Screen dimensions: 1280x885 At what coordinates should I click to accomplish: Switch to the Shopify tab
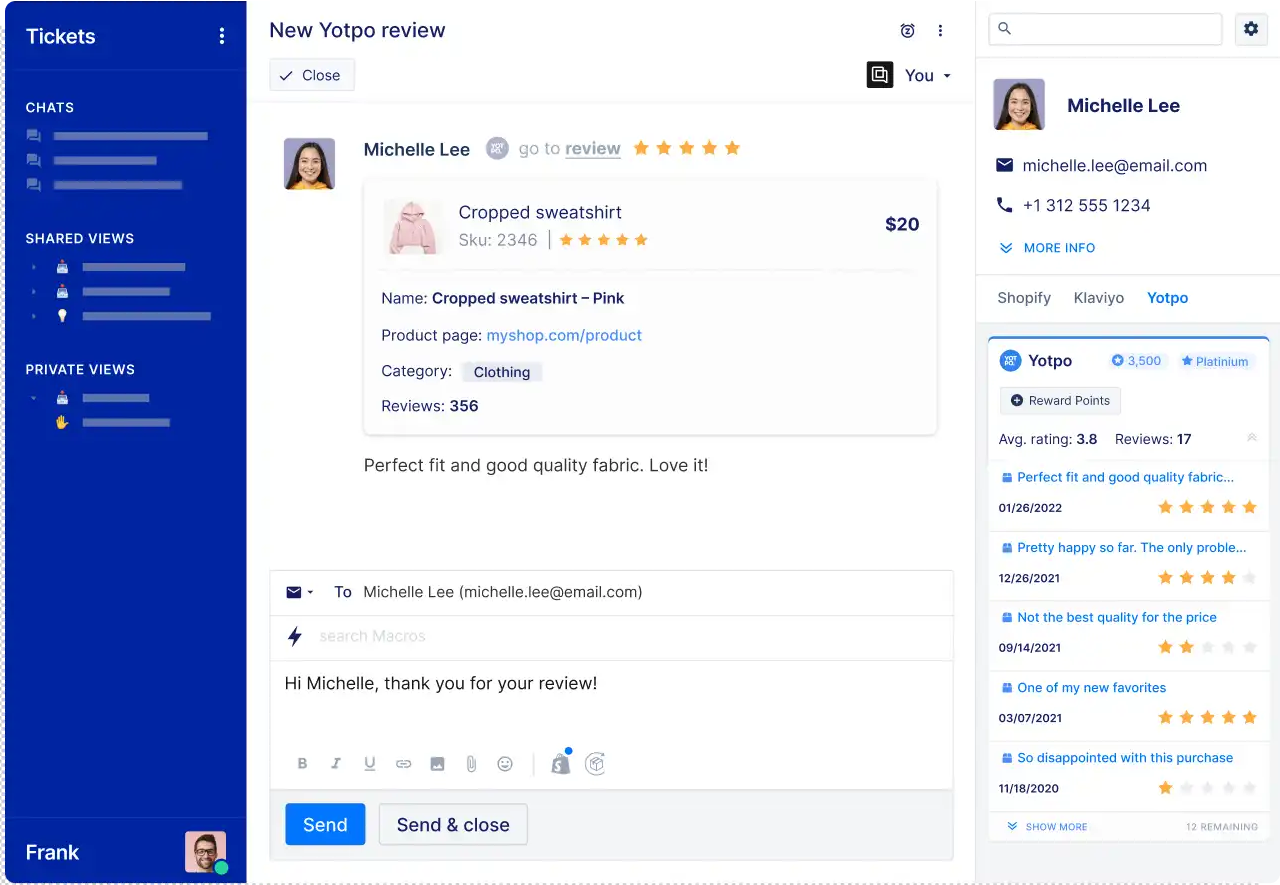pos(1024,298)
